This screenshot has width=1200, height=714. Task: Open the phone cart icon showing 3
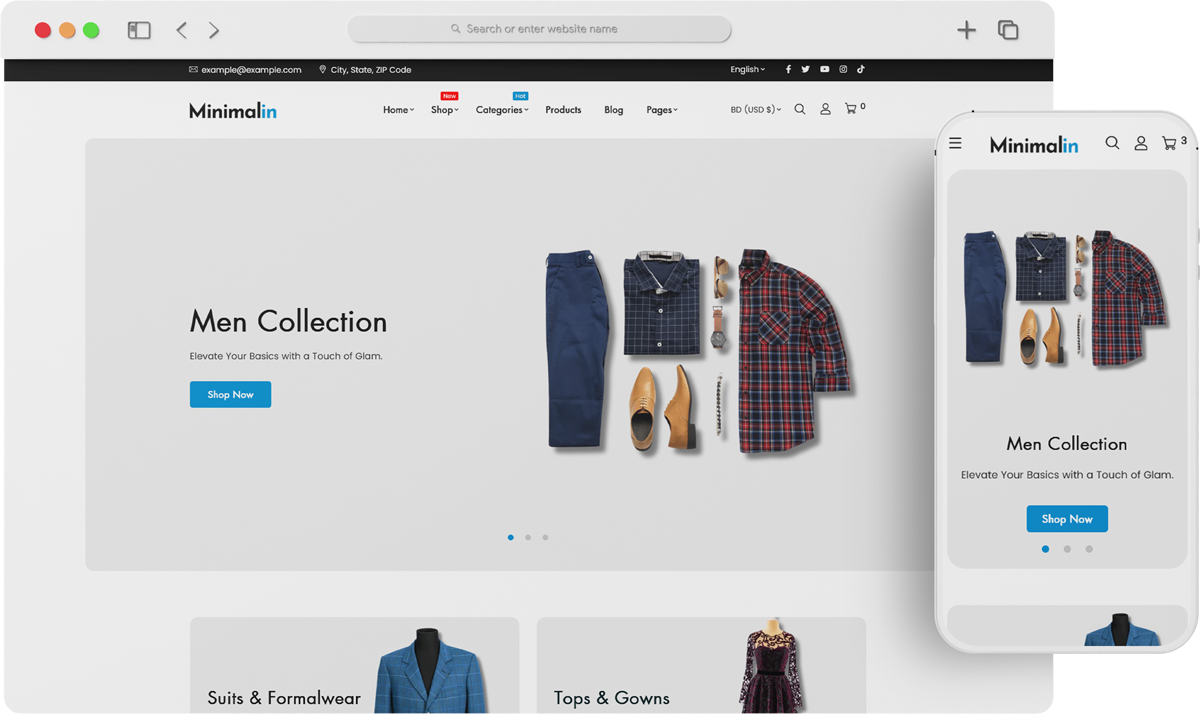pyautogui.click(x=1173, y=143)
